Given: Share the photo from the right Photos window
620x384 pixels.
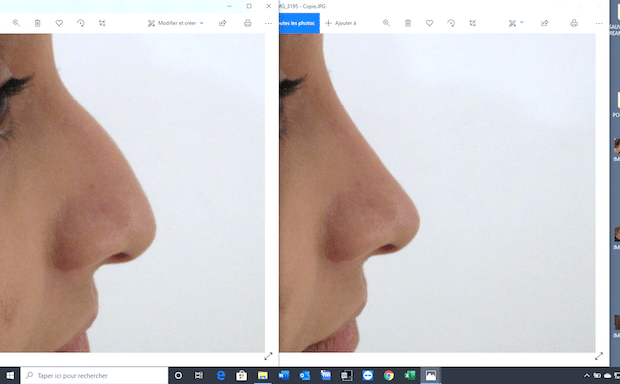Looking at the screenshot, I should tap(544, 23).
